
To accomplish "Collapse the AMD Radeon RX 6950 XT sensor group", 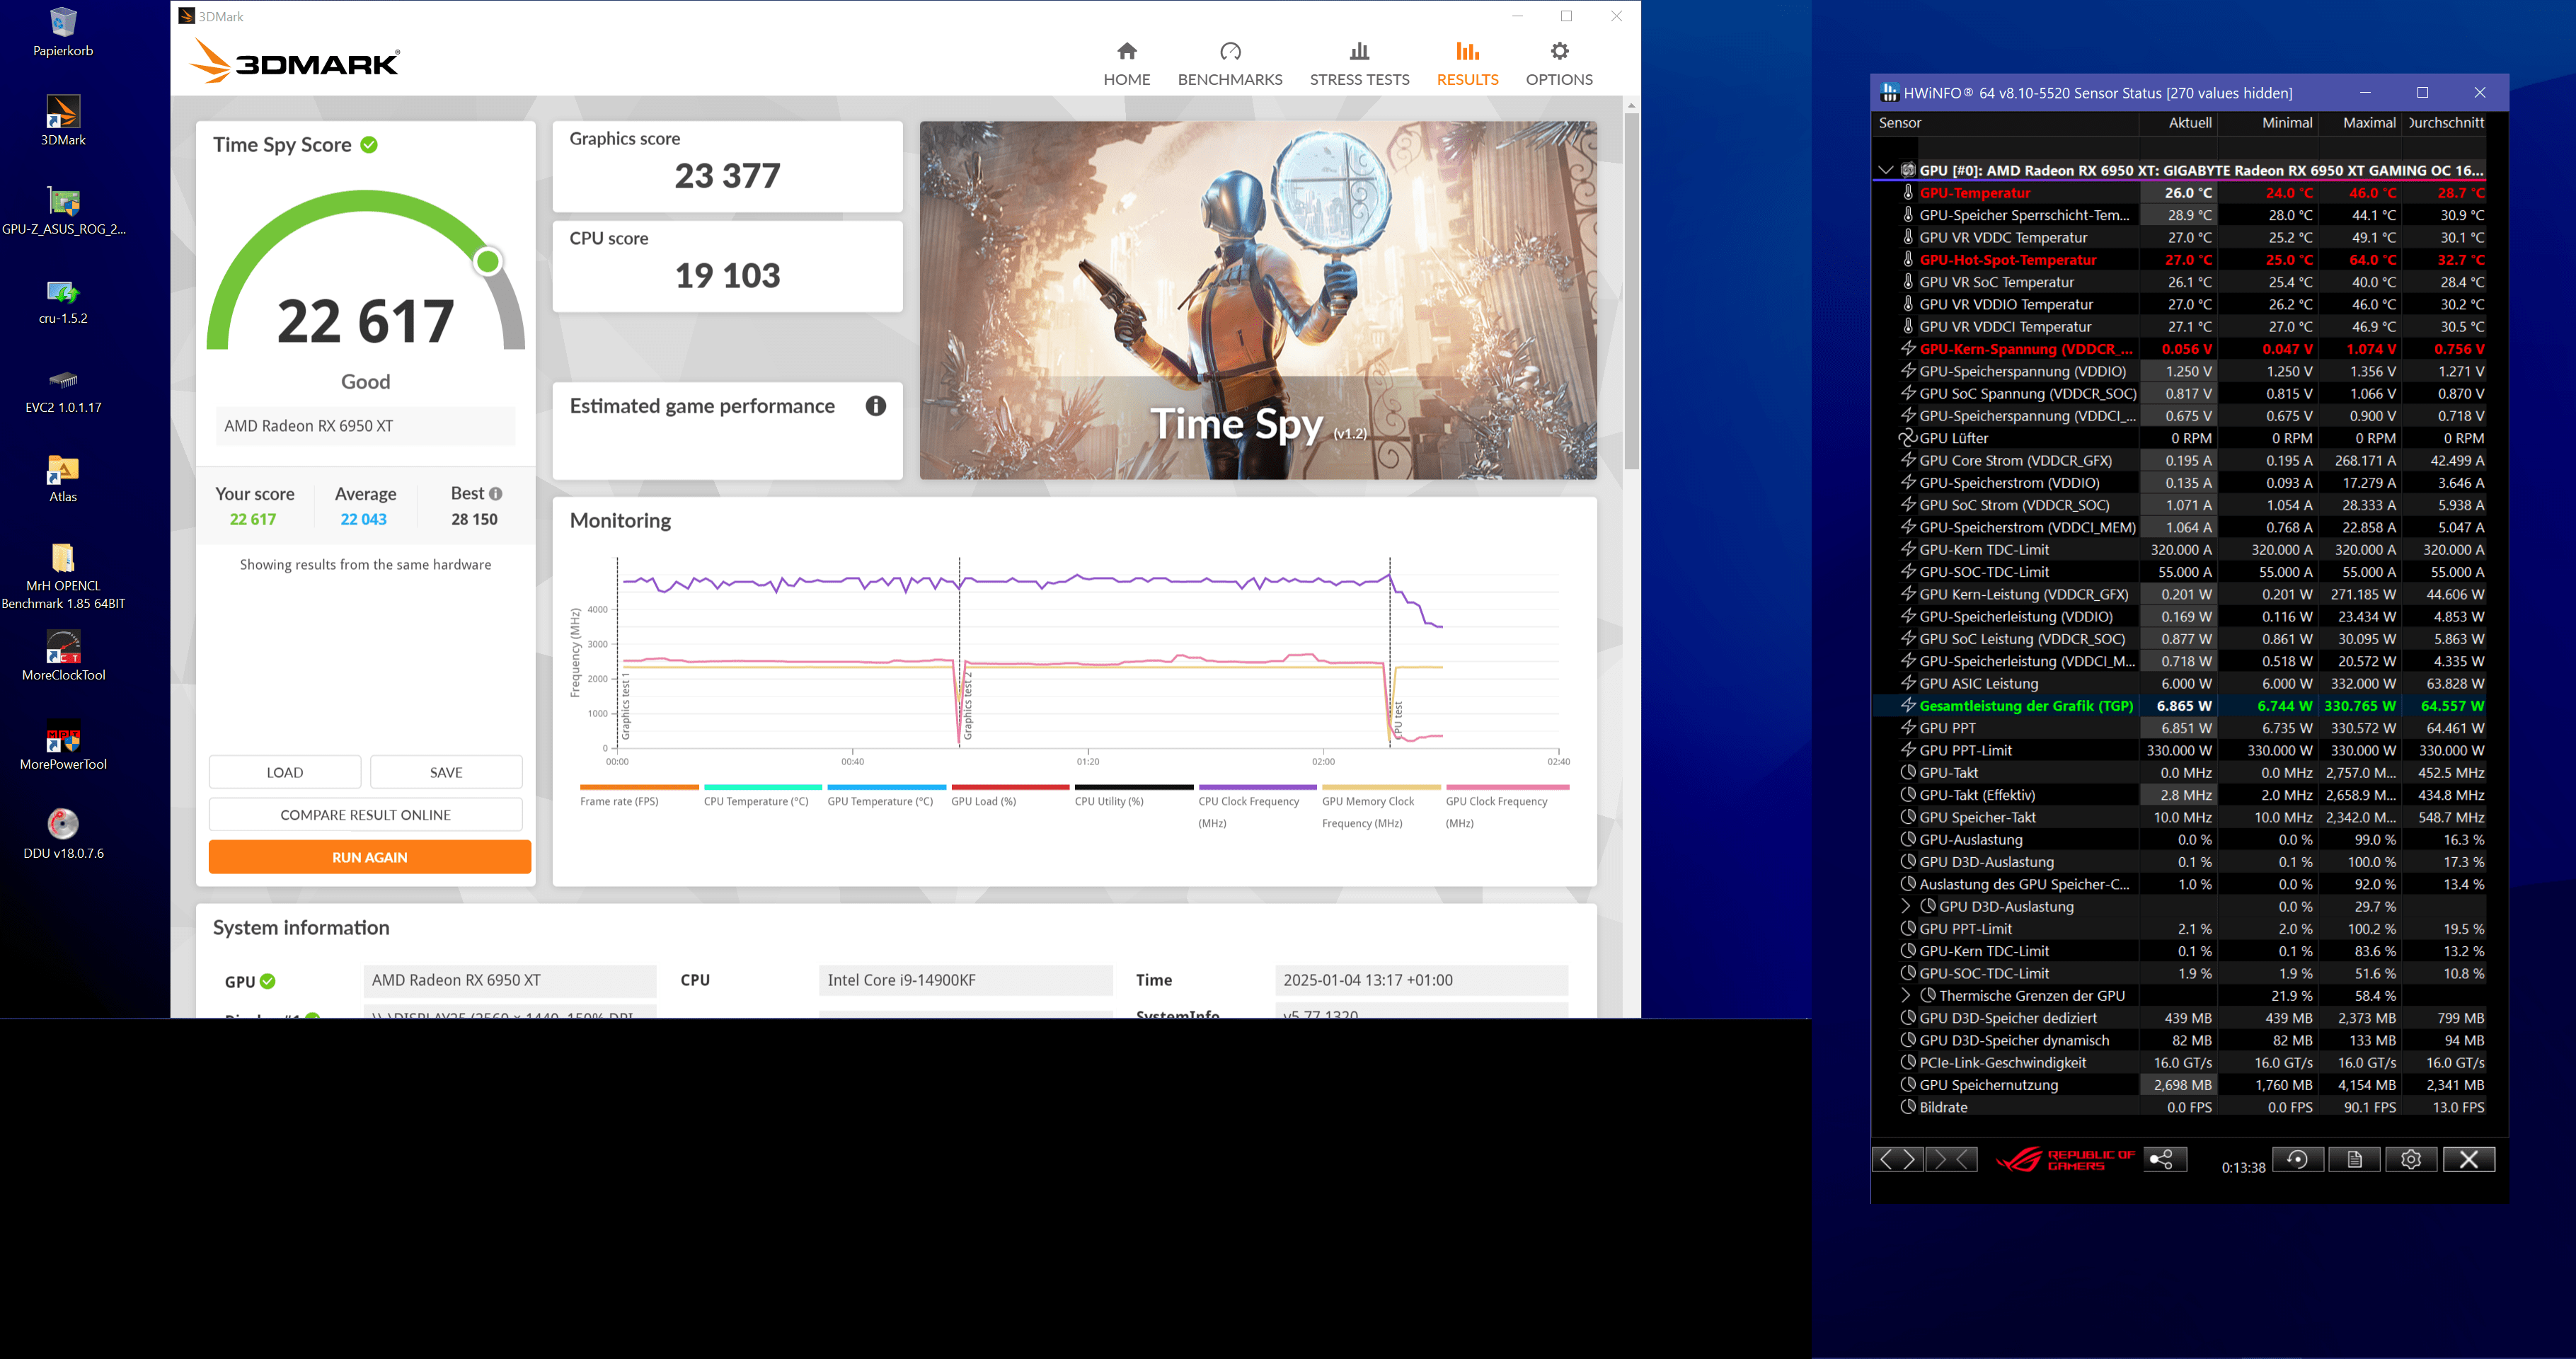I will (1885, 170).
